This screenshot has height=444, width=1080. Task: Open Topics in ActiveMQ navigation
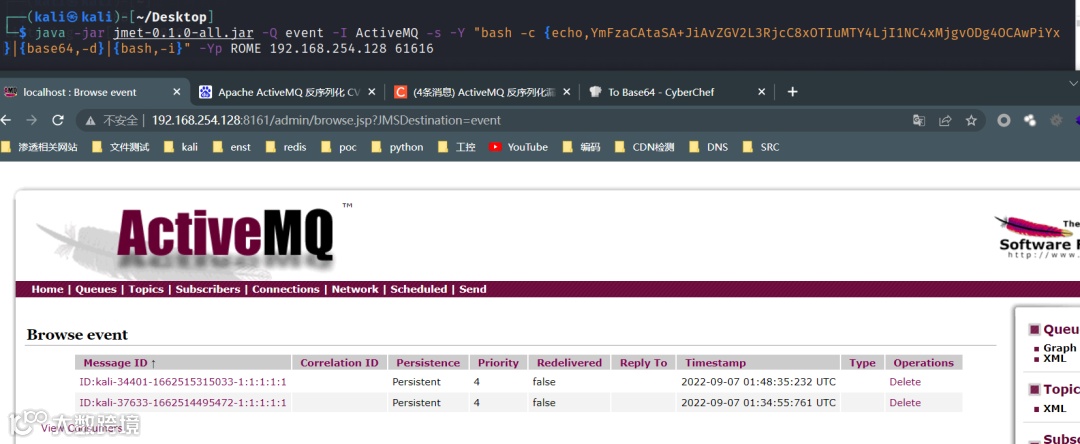(x=146, y=289)
